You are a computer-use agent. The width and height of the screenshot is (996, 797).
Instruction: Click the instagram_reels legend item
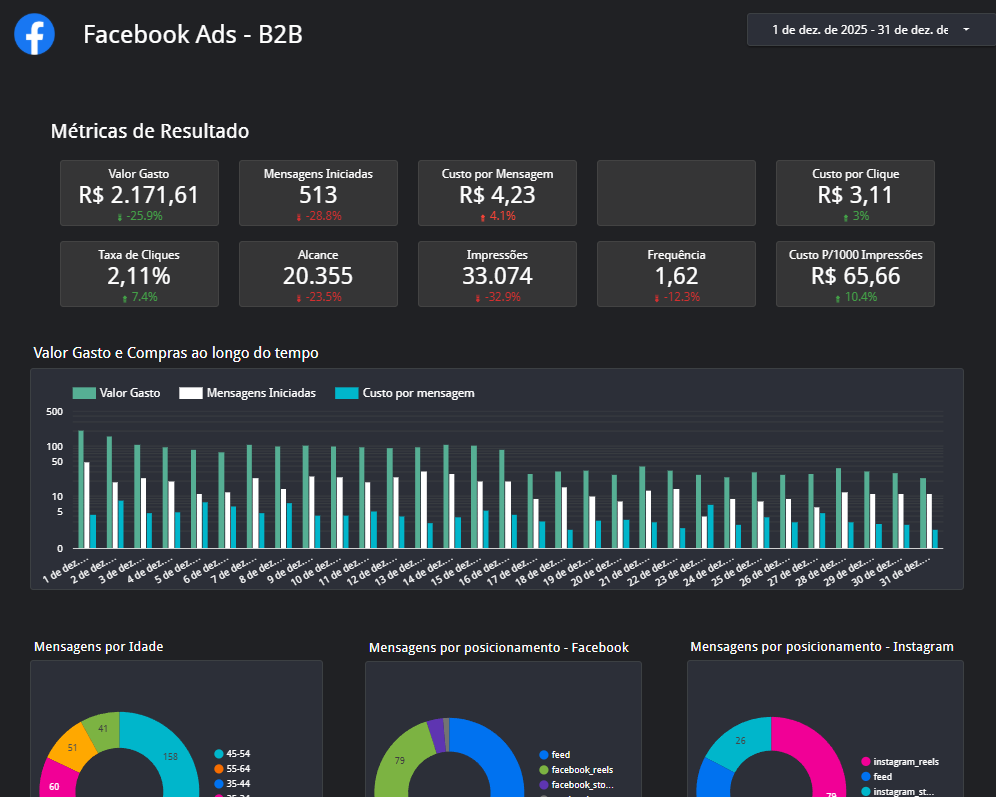point(900,761)
